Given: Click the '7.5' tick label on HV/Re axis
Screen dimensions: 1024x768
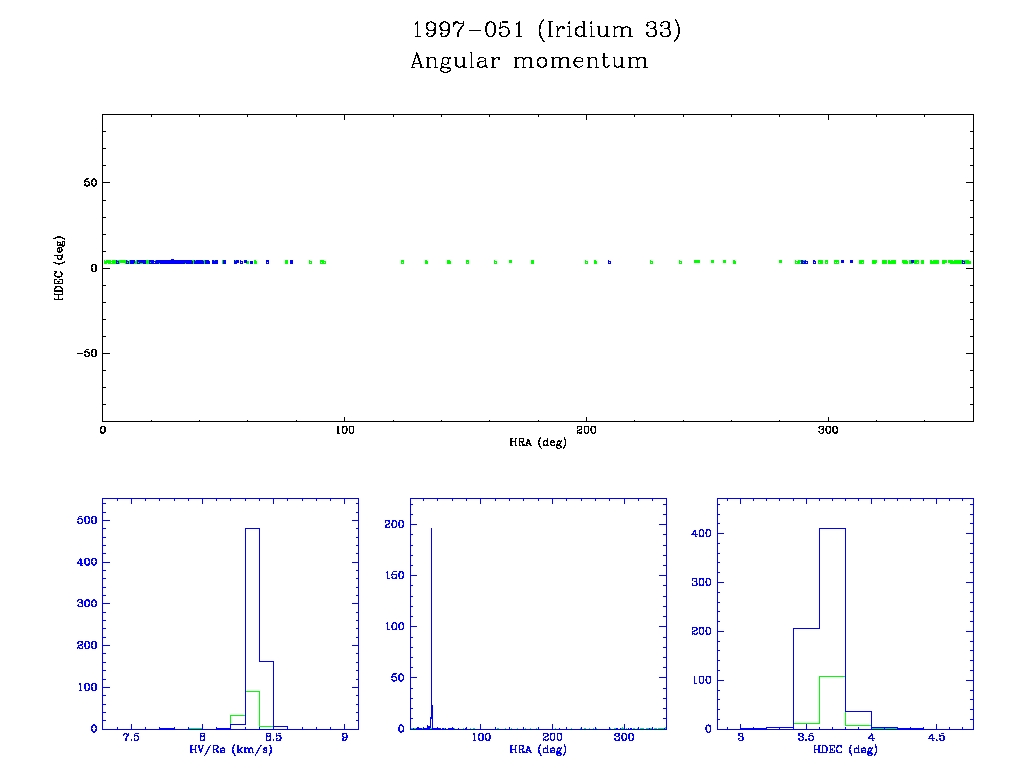Looking at the screenshot, I should [130, 738].
